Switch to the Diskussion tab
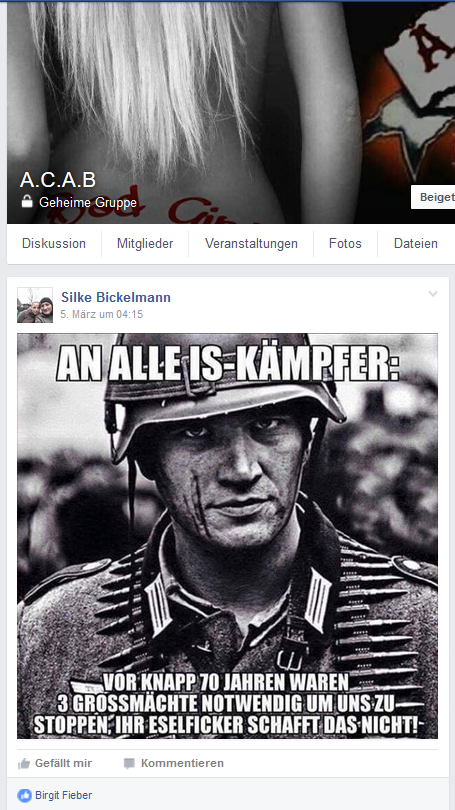This screenshot has height=810, width=455. click(x=54, y=243)
